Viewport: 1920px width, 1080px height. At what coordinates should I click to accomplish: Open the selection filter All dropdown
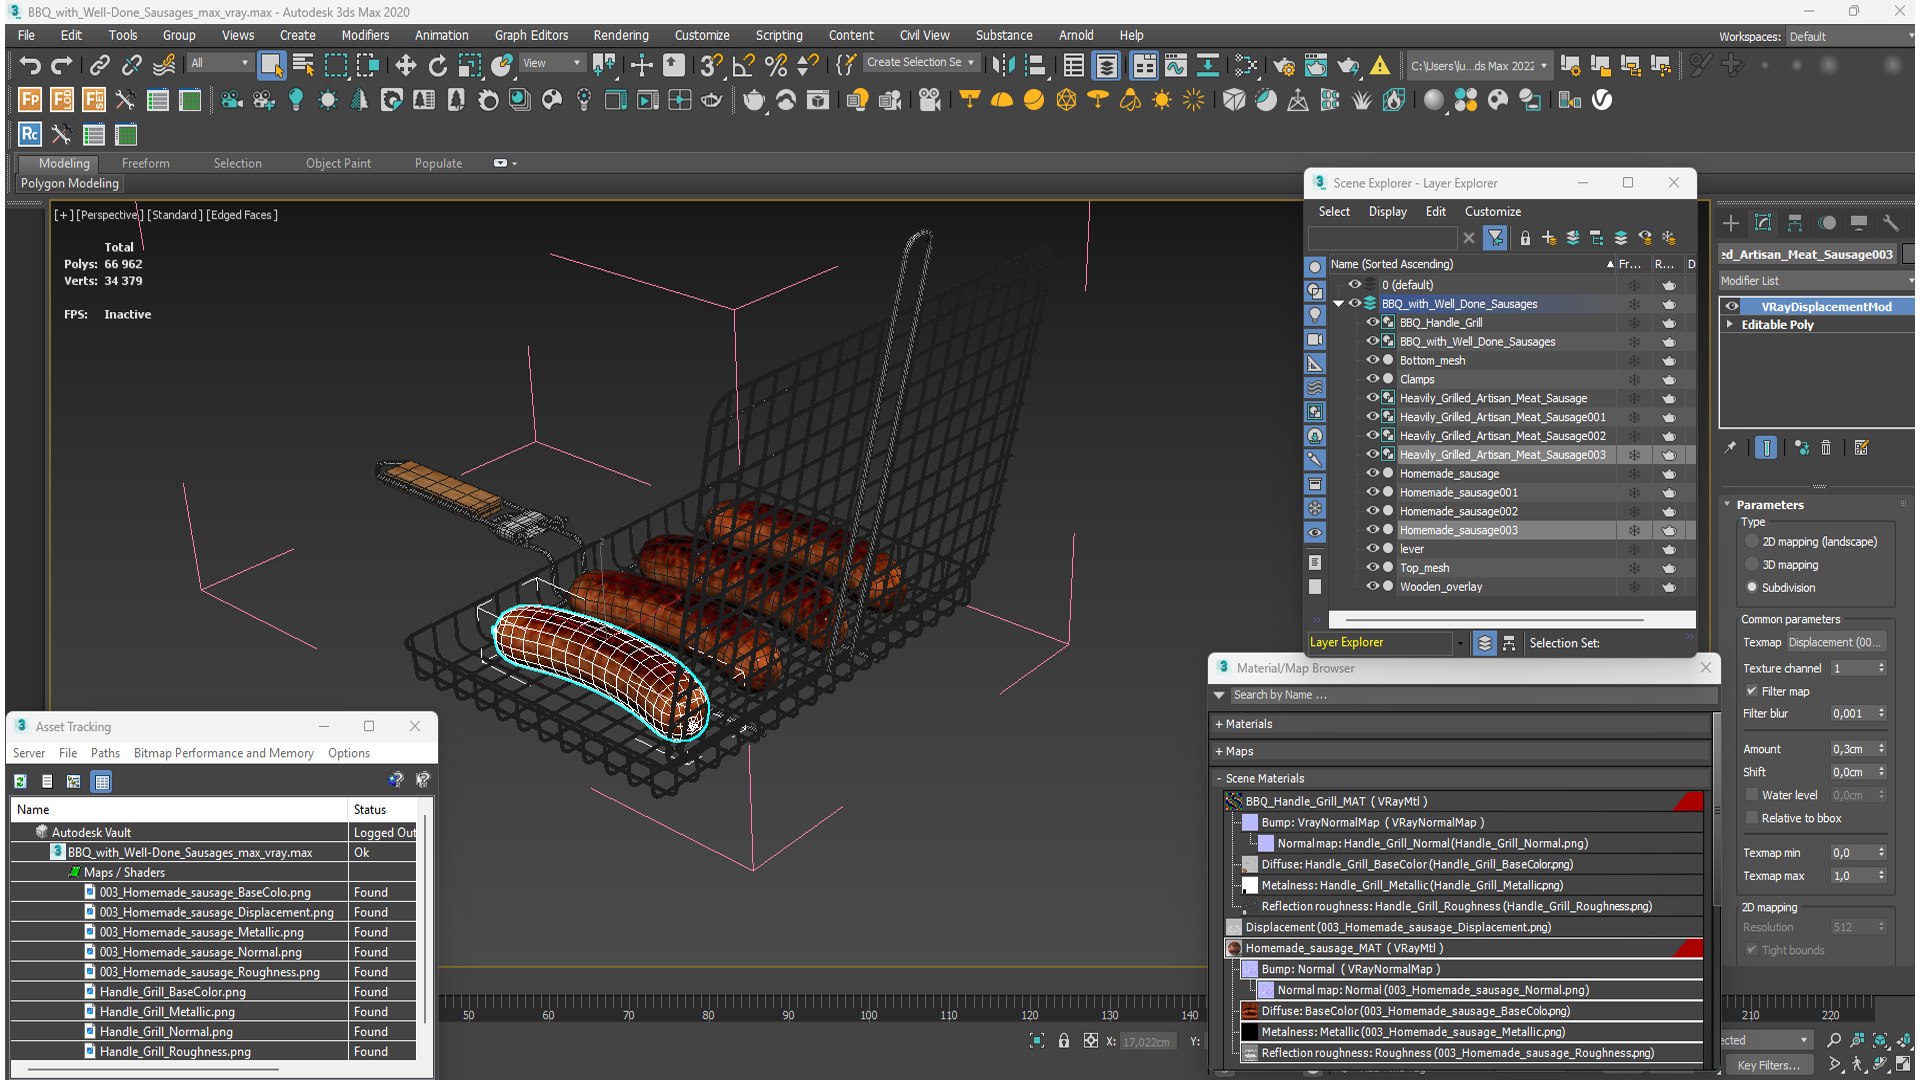pyautogui.click(x=219, y=63)
